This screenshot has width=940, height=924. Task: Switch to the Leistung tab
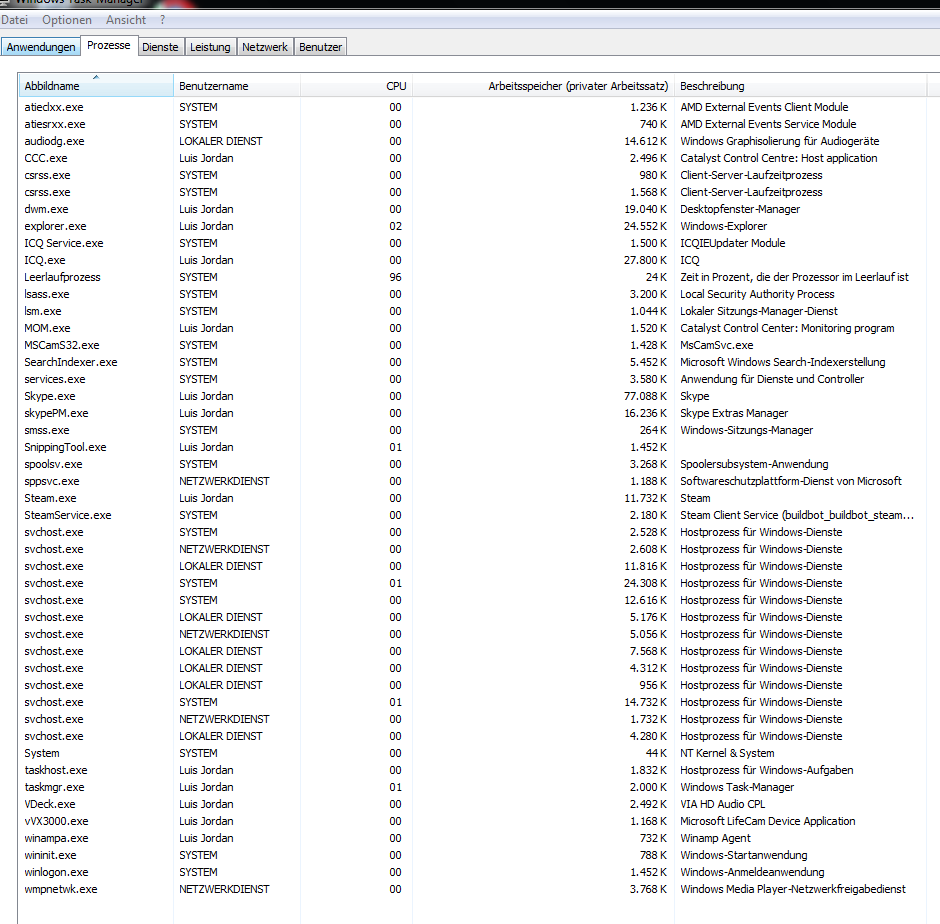210,47
